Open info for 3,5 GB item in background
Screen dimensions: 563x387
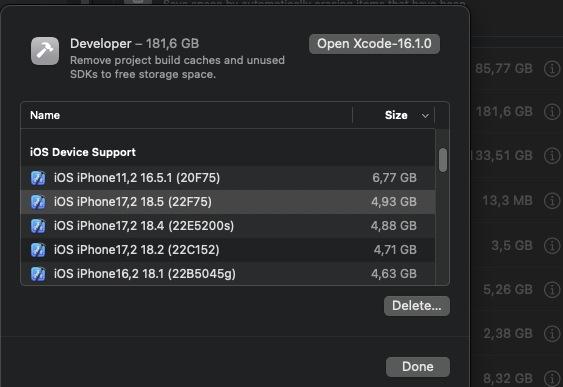click(552, 246)
